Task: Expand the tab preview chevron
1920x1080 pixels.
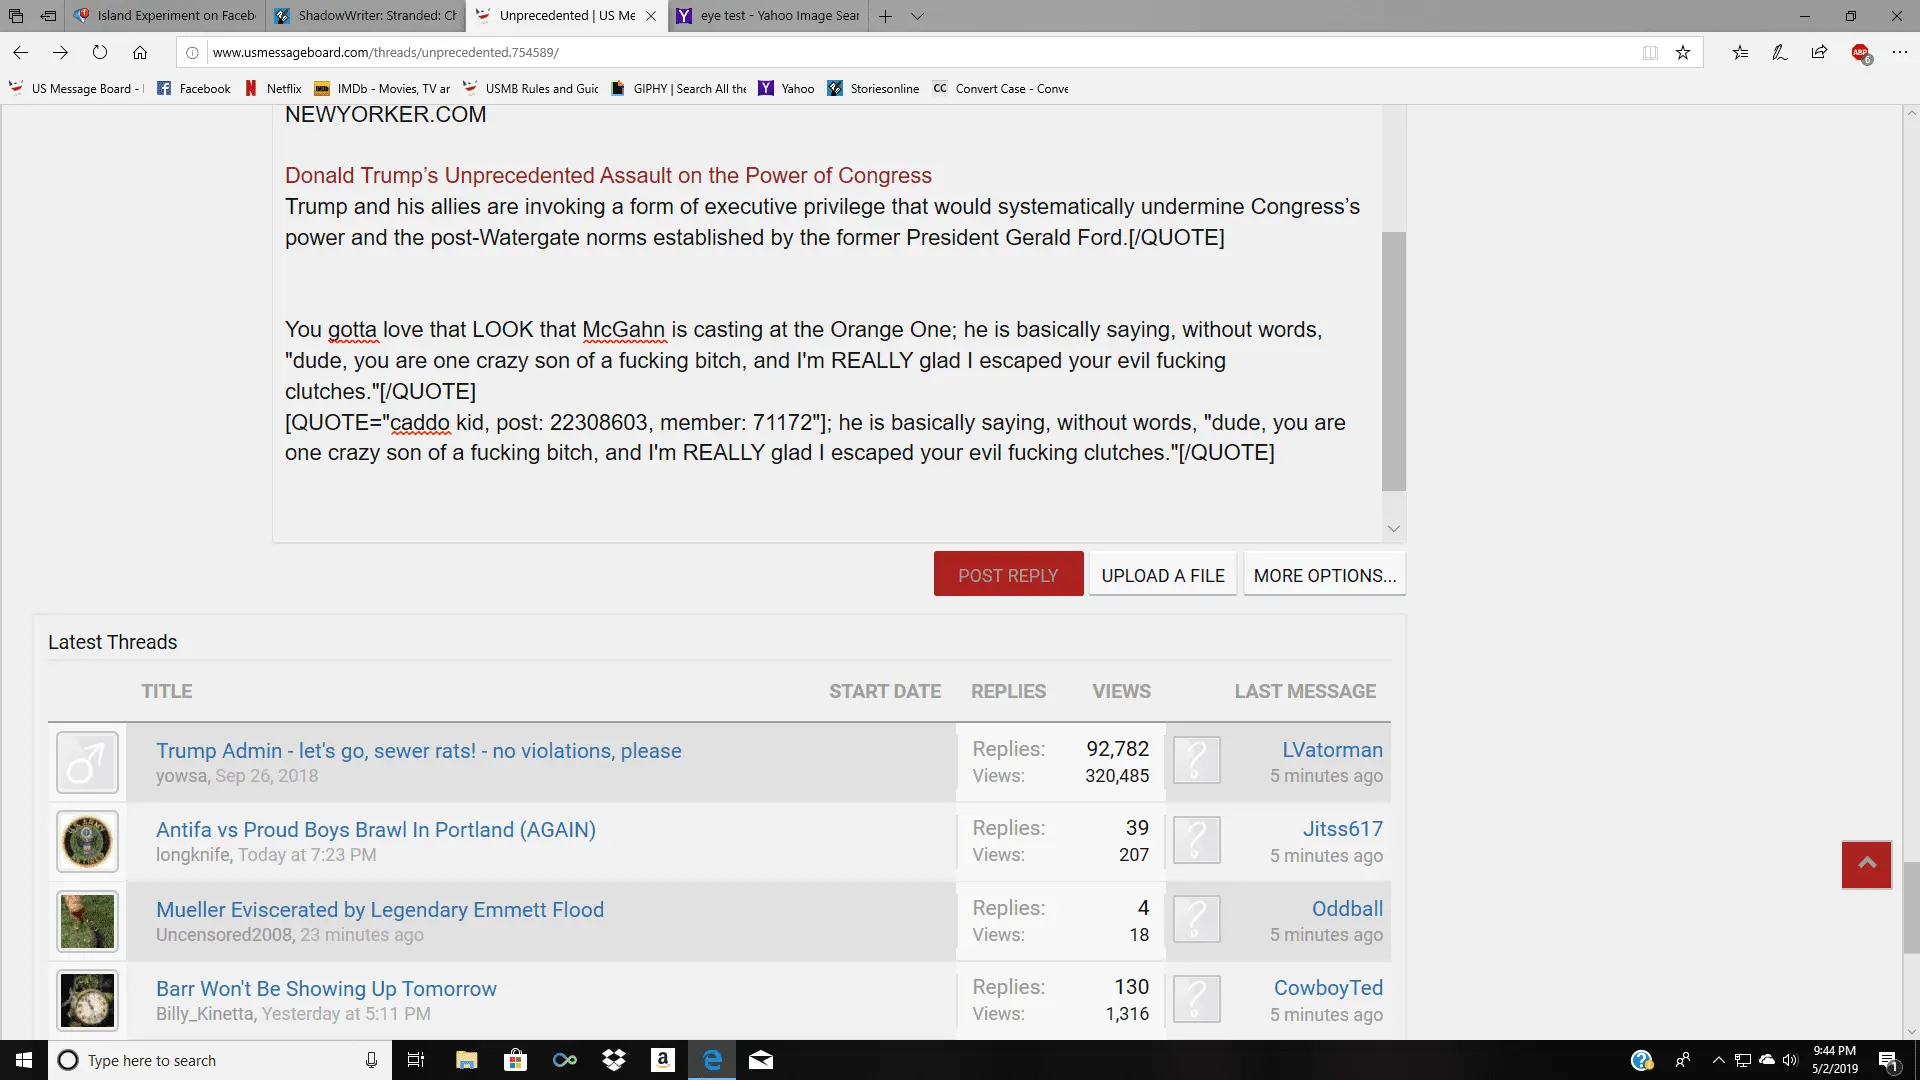Action: pyautogui.click(x=917, y=16)
